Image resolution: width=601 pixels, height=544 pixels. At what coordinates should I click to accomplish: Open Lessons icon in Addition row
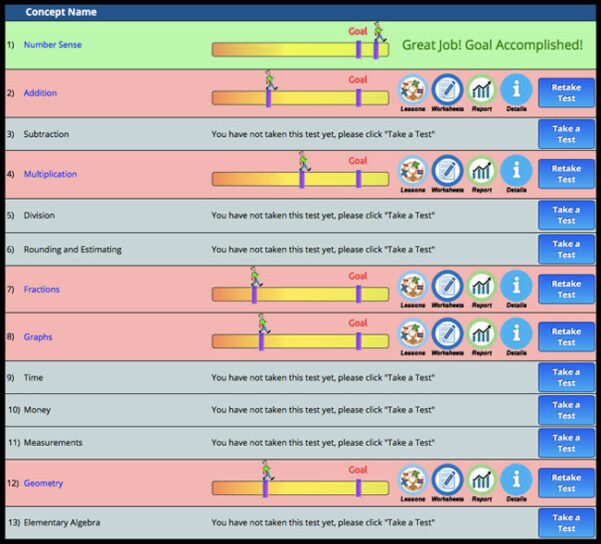click(x=412, y=90)
